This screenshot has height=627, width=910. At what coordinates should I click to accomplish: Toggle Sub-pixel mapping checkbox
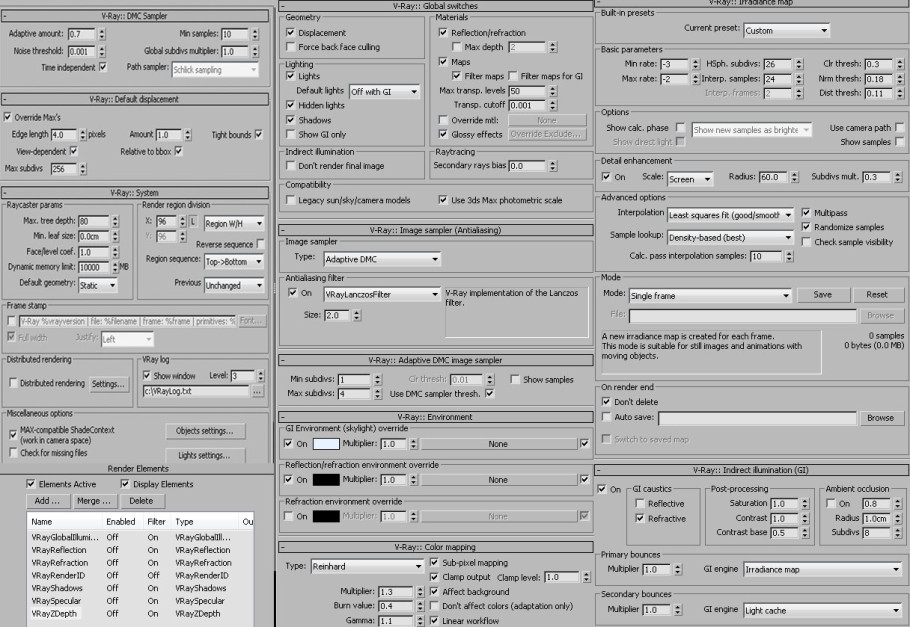point(434,563)
